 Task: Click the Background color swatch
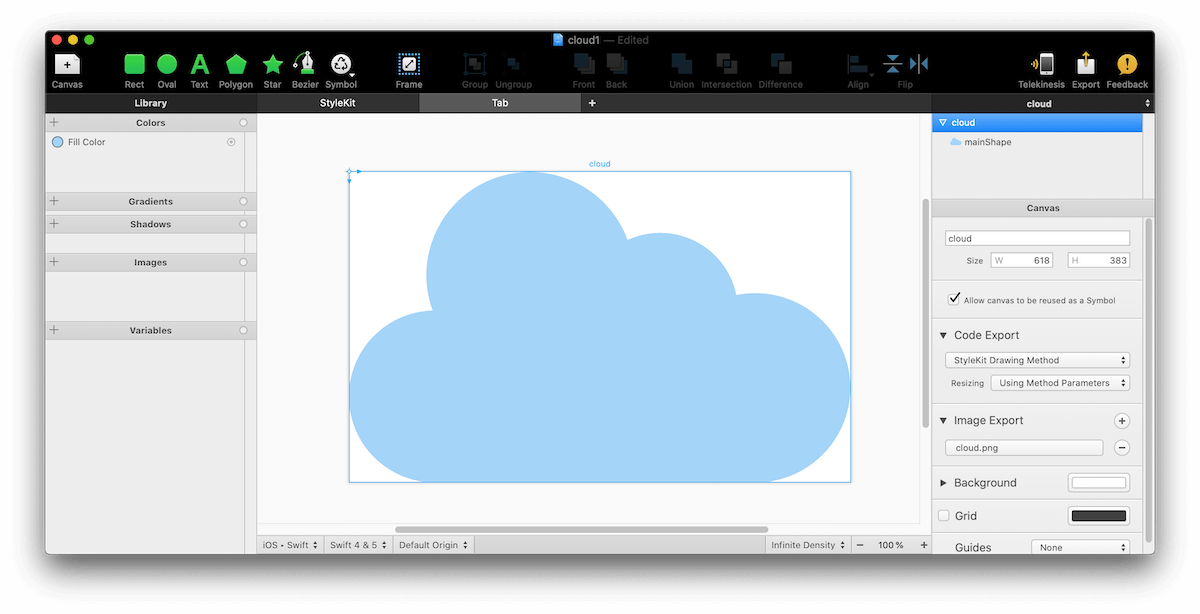1098,483
